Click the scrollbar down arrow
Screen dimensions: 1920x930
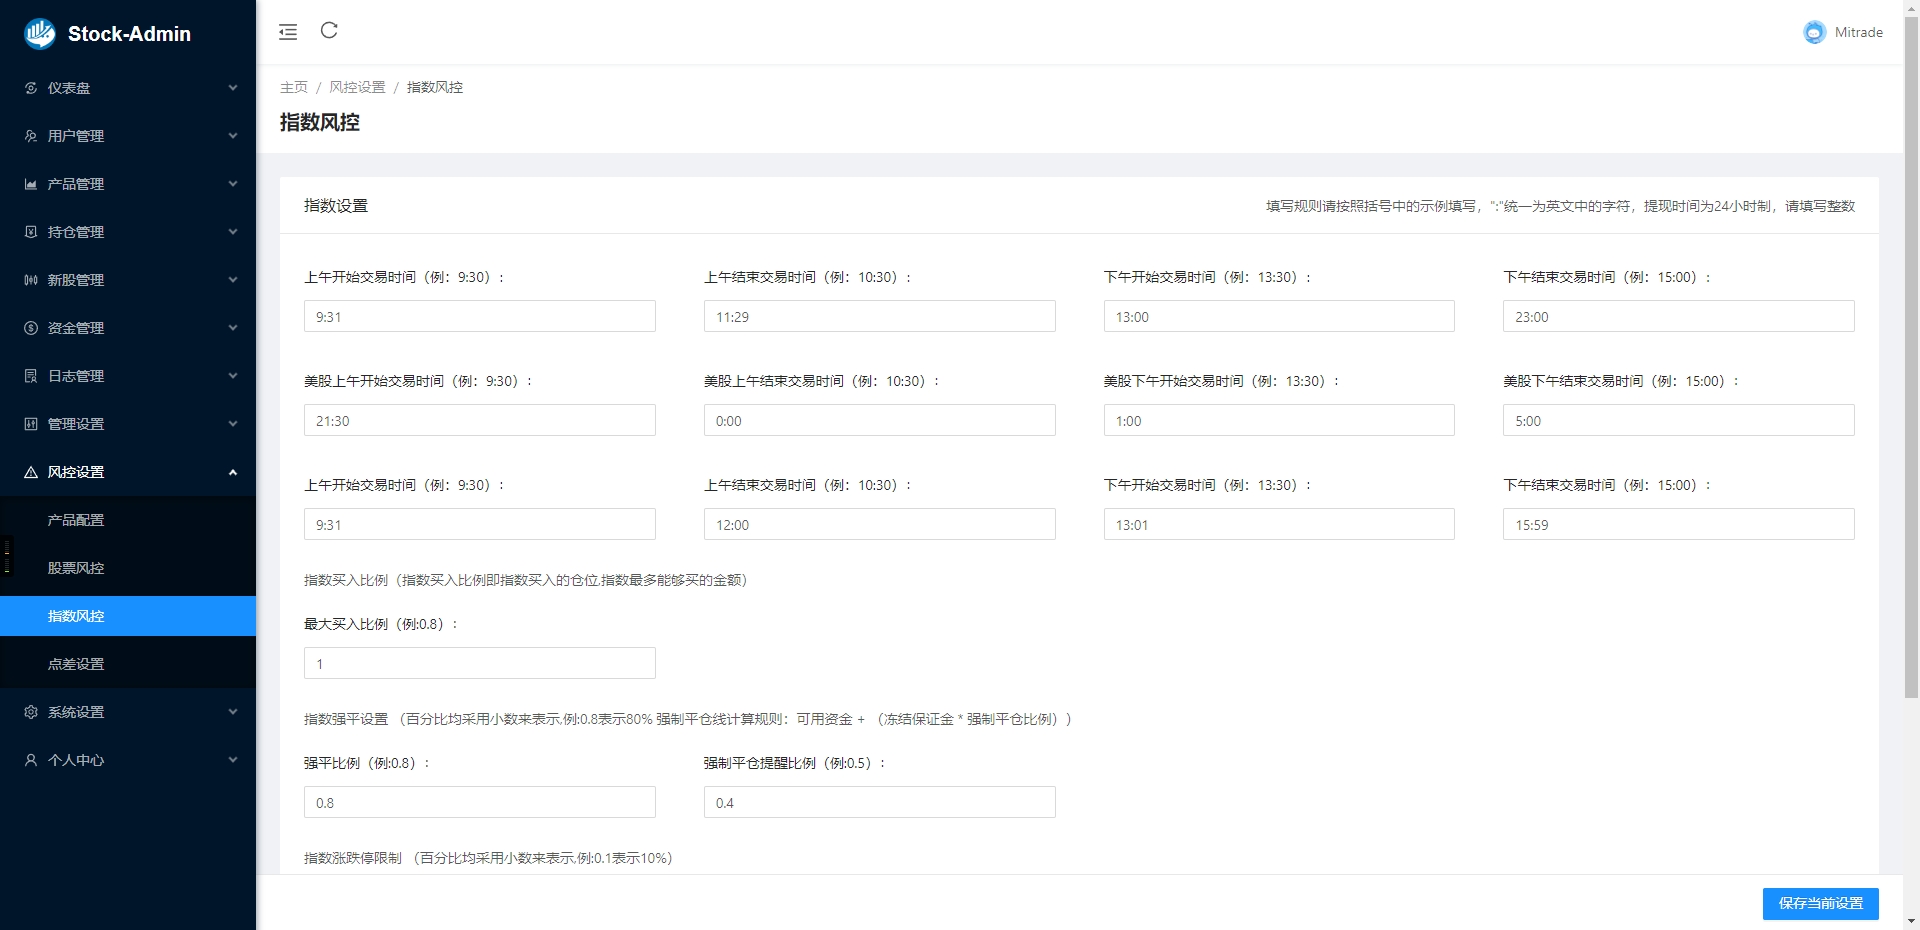coord(1911,921)
